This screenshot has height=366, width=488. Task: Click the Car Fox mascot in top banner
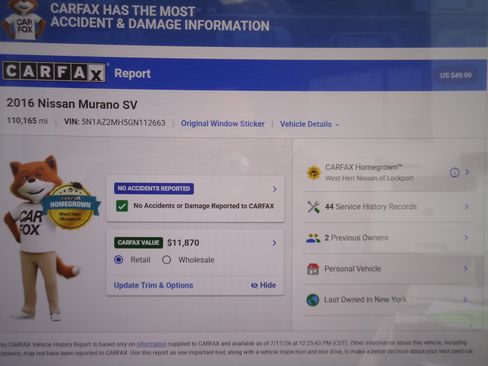pos(23,19)
